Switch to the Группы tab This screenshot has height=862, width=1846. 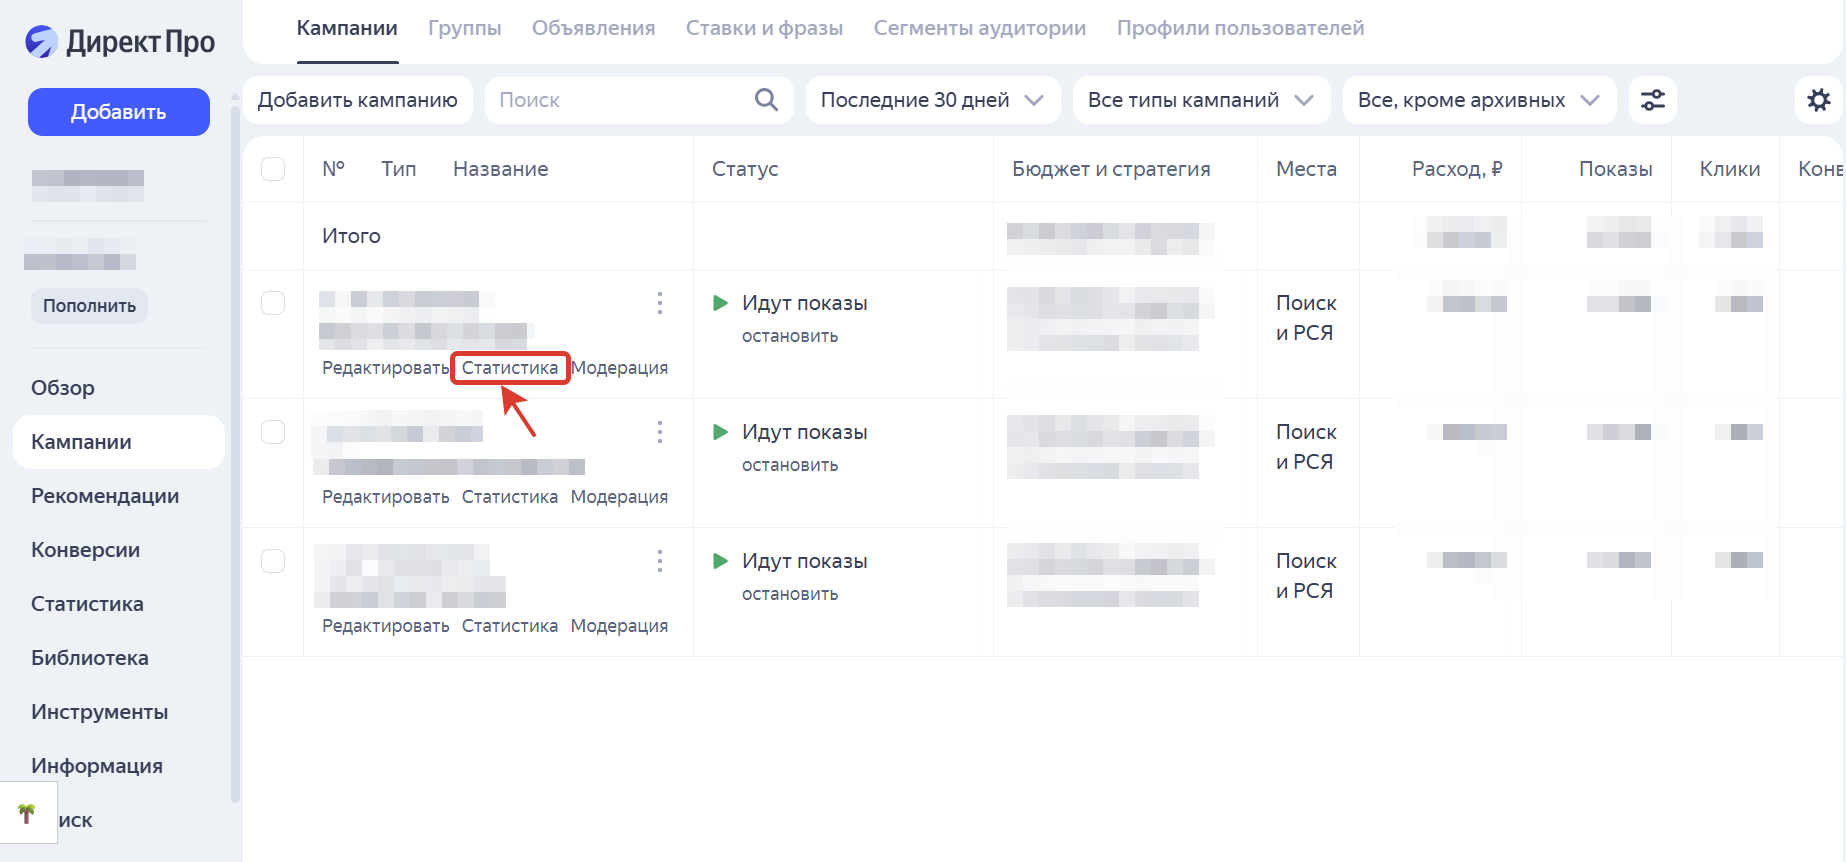tap(465, 28)
